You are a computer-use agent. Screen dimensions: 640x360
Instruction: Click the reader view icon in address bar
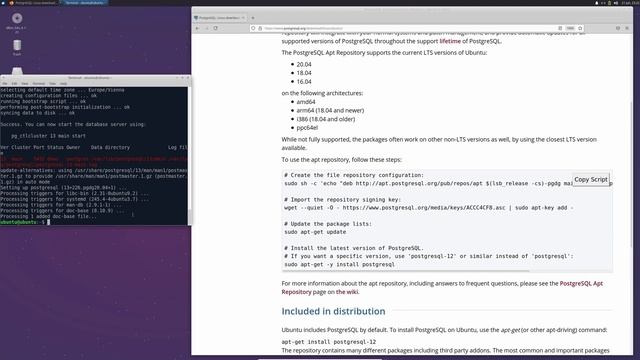560,28
